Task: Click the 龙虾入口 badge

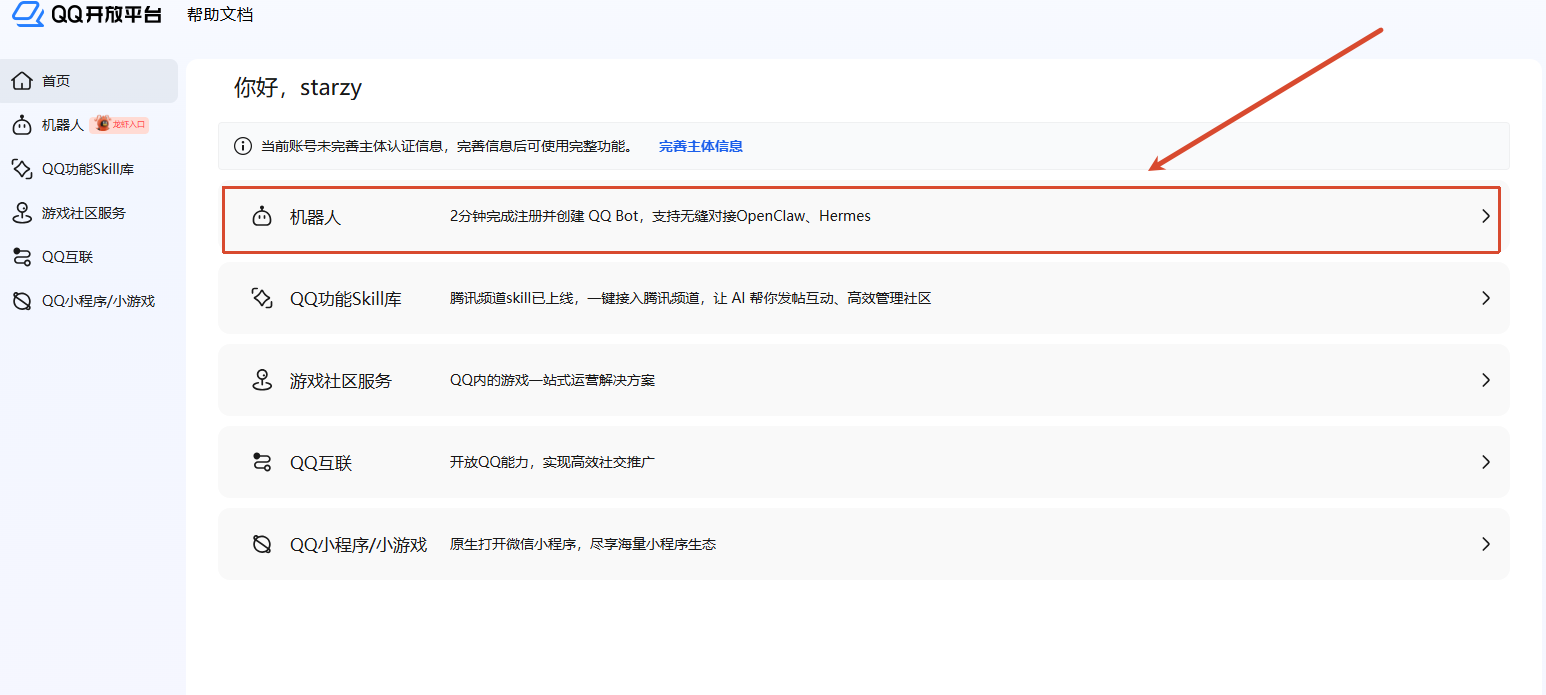Action: click(x=120, y=124)
